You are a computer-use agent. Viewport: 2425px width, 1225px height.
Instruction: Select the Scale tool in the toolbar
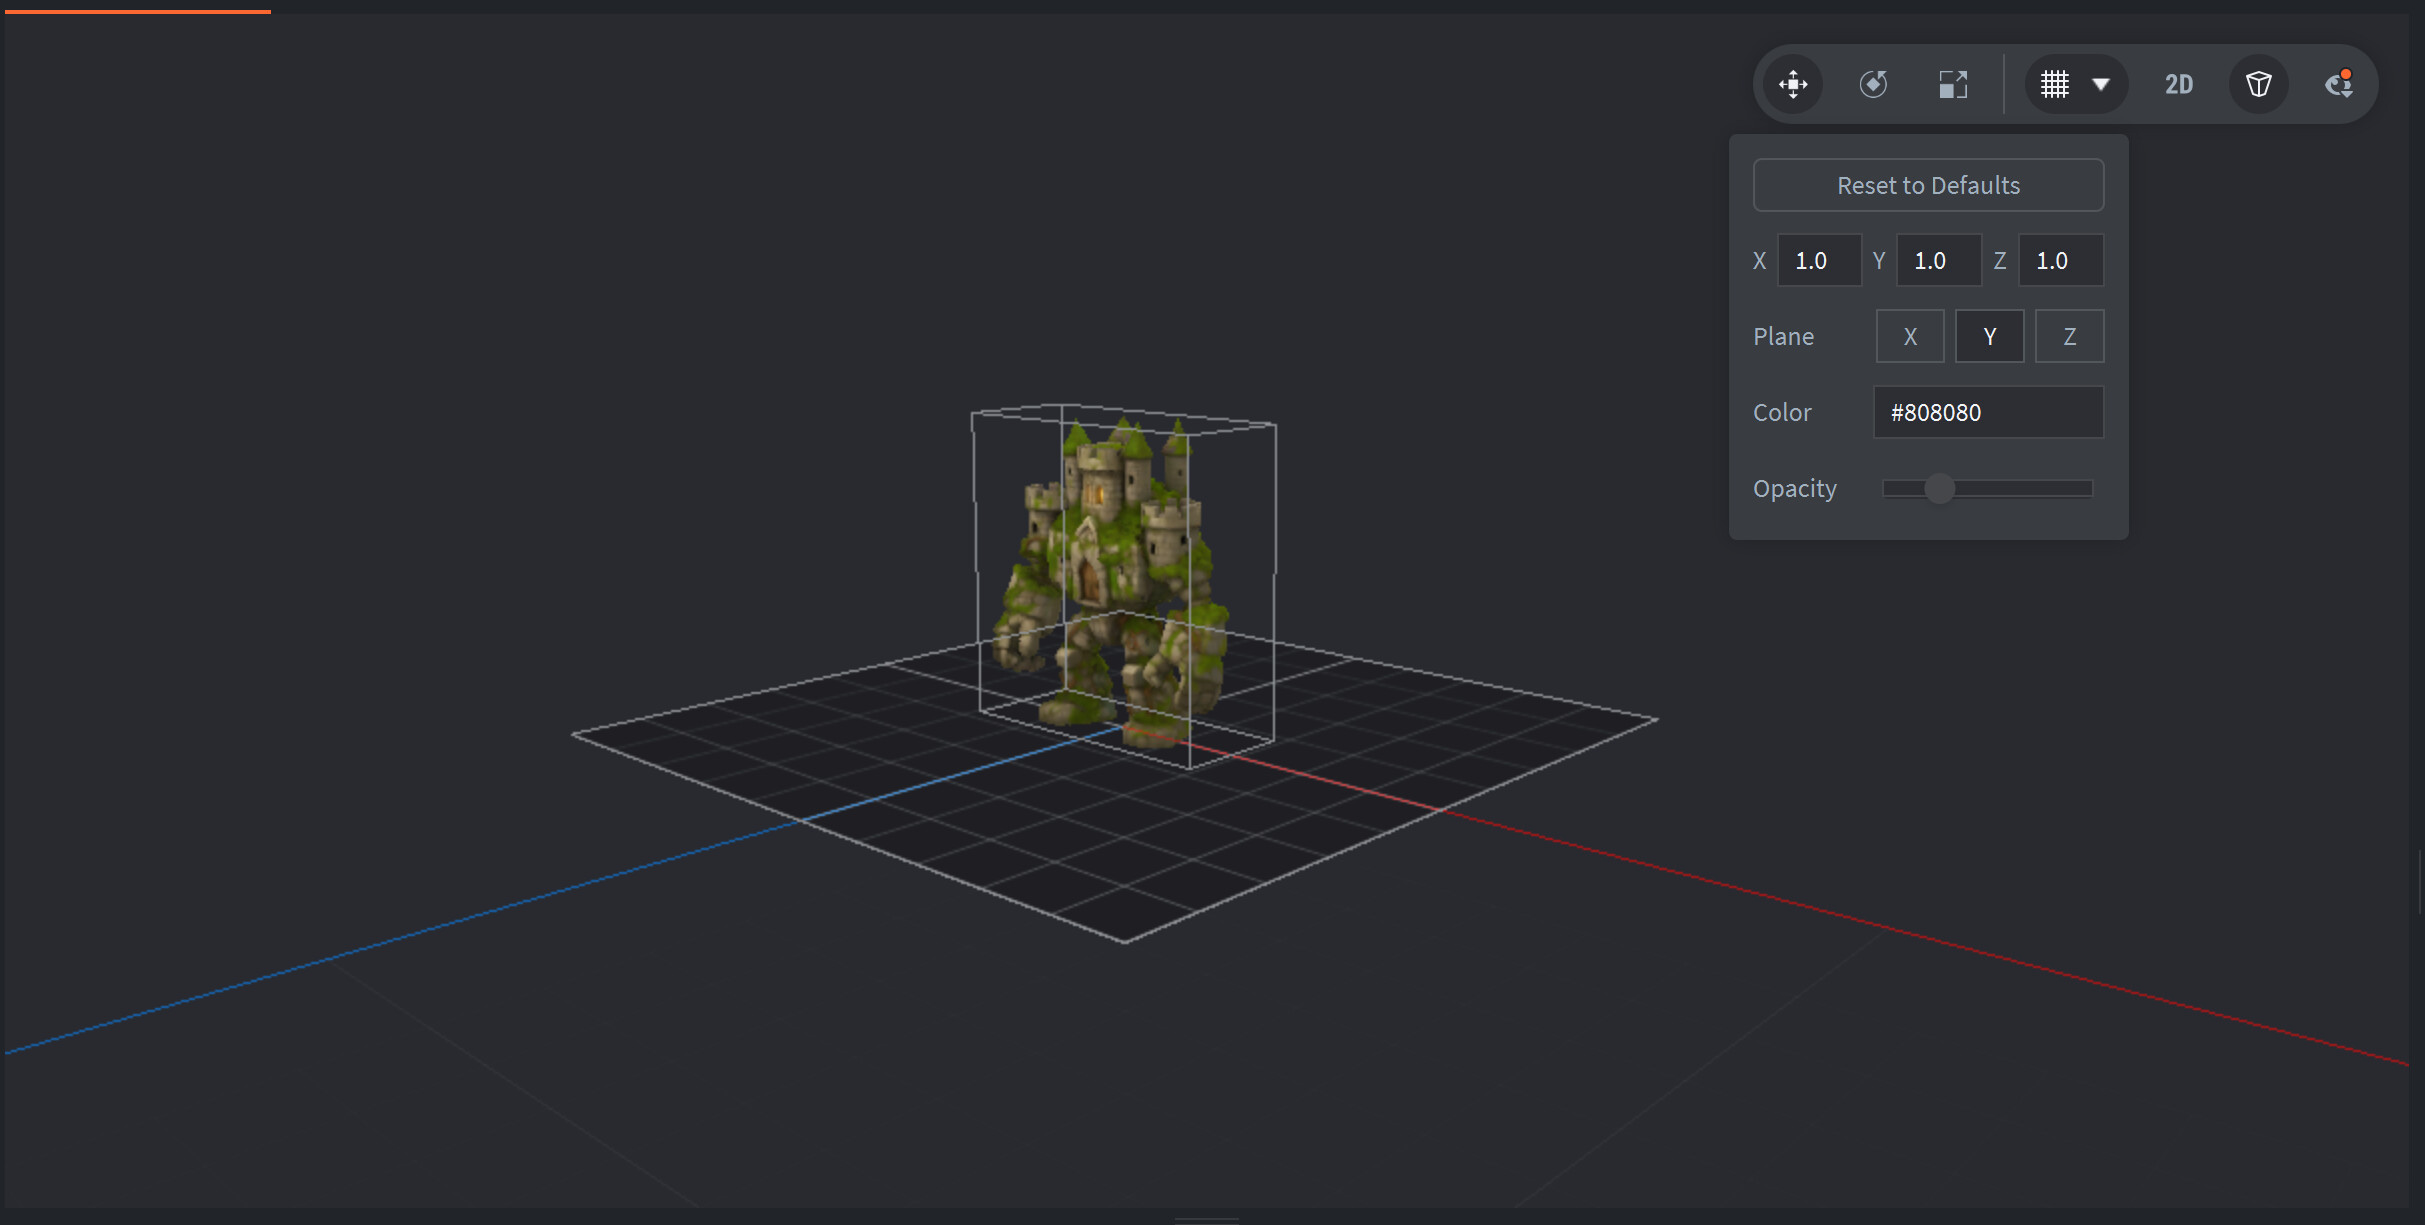tap(1953, 84)
